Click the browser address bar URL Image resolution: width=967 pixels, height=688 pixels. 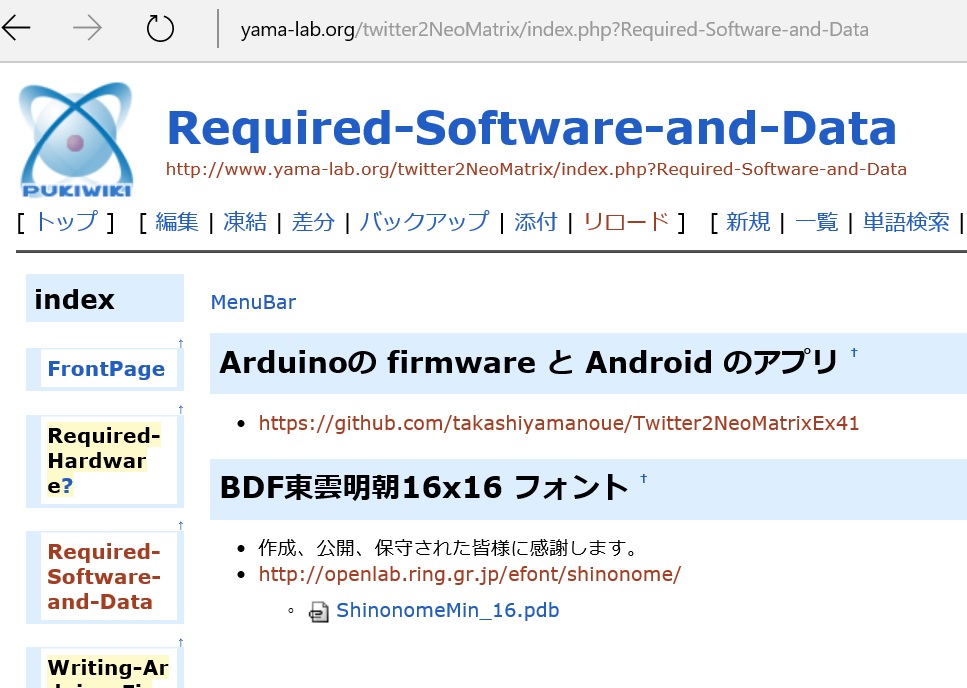click(x=554, y=29)
